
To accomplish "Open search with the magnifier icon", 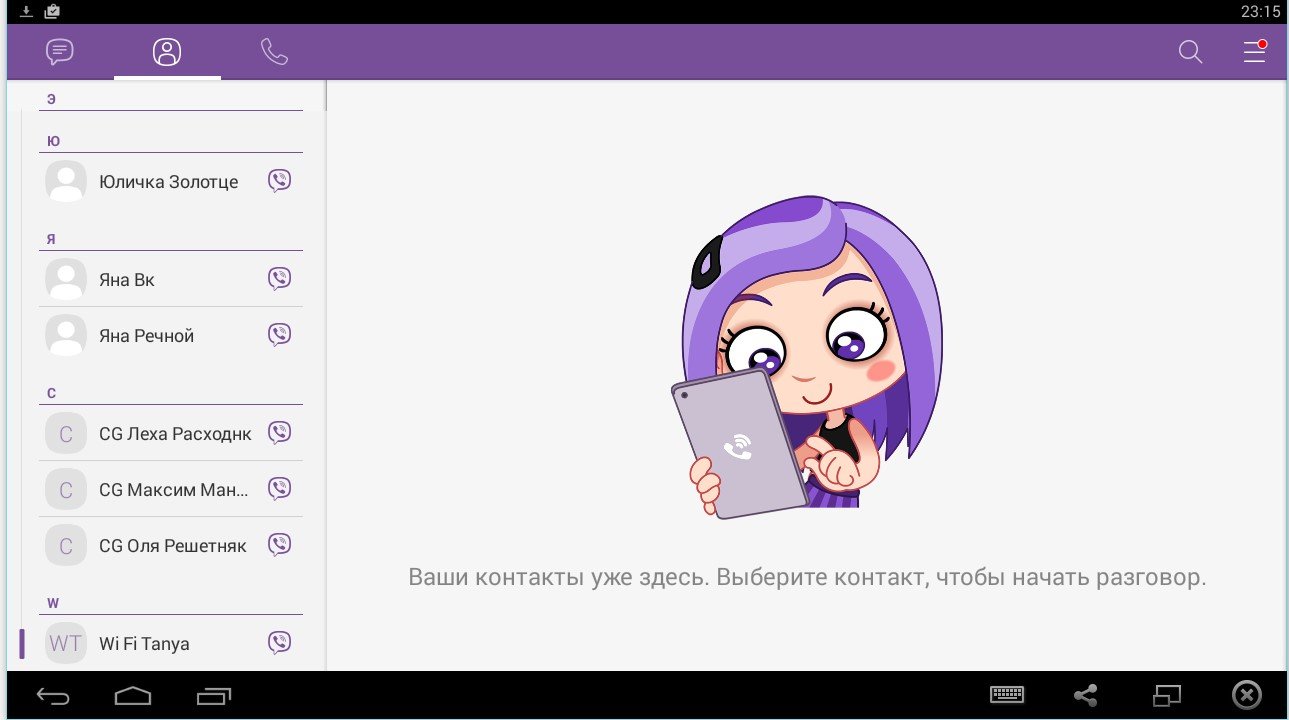I will (1190, 52).
